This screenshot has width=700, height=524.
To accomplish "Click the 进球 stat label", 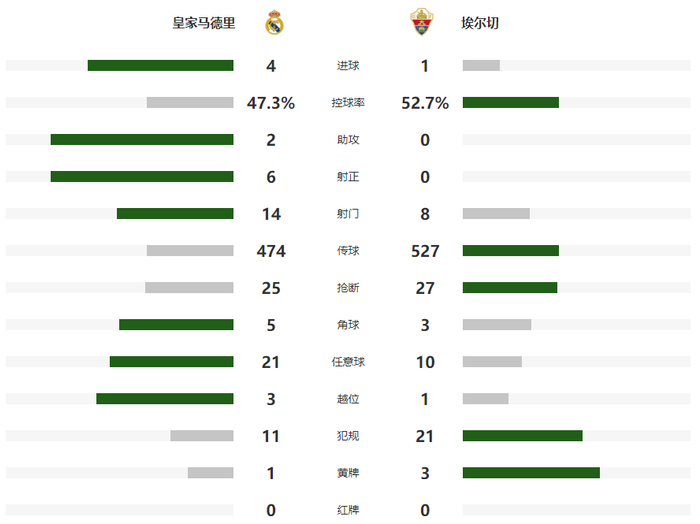I will pos(348,66).
